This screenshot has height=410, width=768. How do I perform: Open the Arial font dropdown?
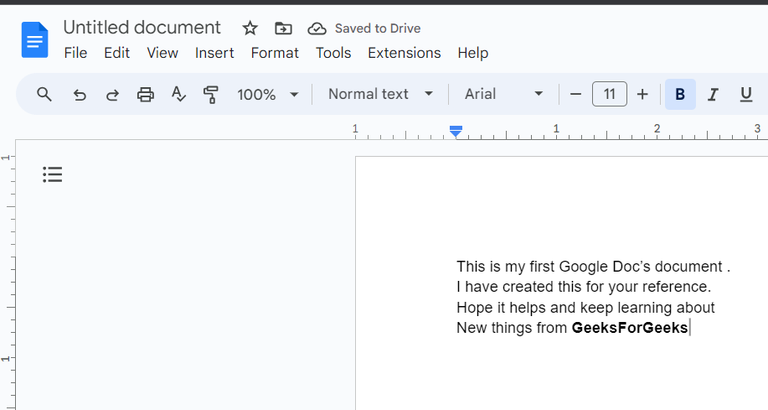click(503, 94)
